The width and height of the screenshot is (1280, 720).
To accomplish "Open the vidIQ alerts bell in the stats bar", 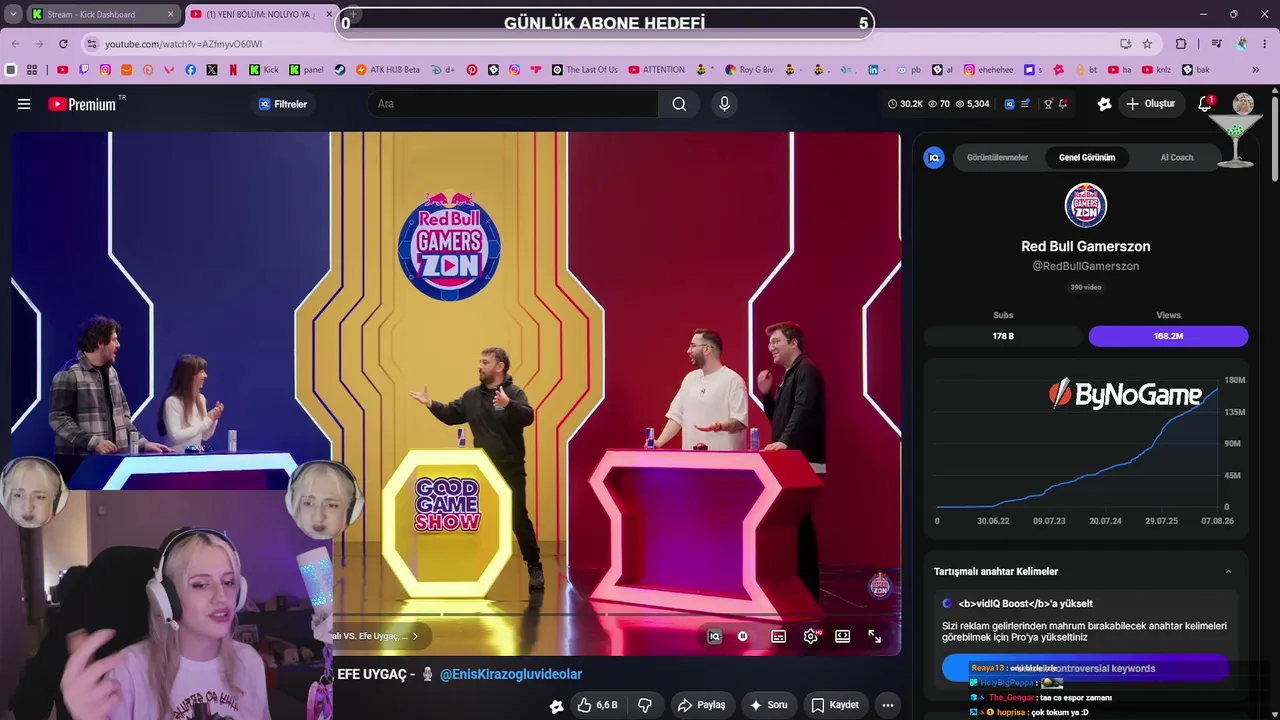I will click(x=1063, y=104).
